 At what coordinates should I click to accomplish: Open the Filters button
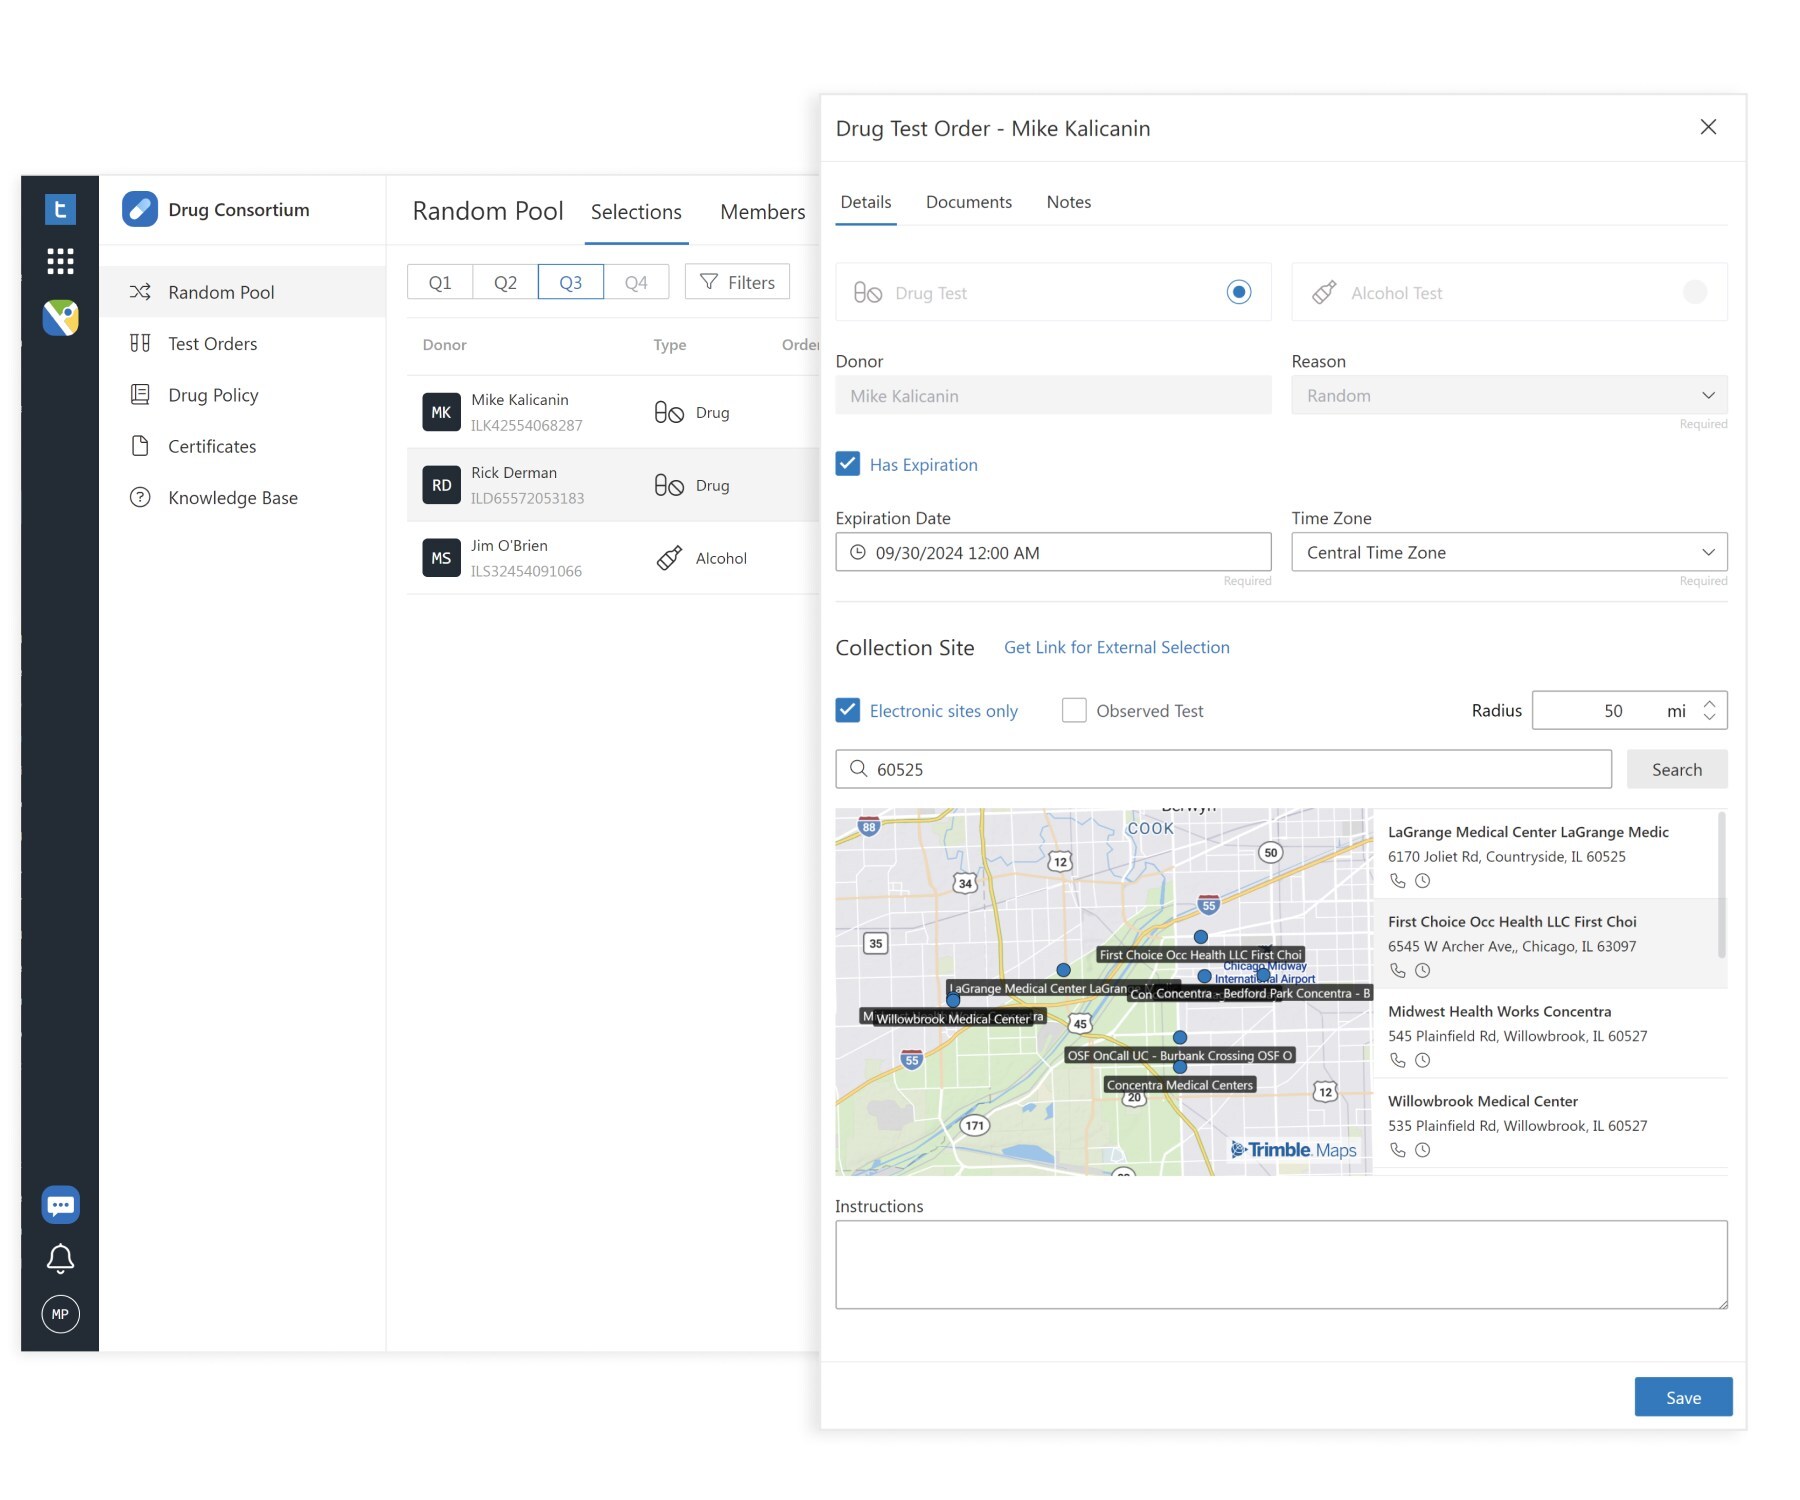pos(737,282)
